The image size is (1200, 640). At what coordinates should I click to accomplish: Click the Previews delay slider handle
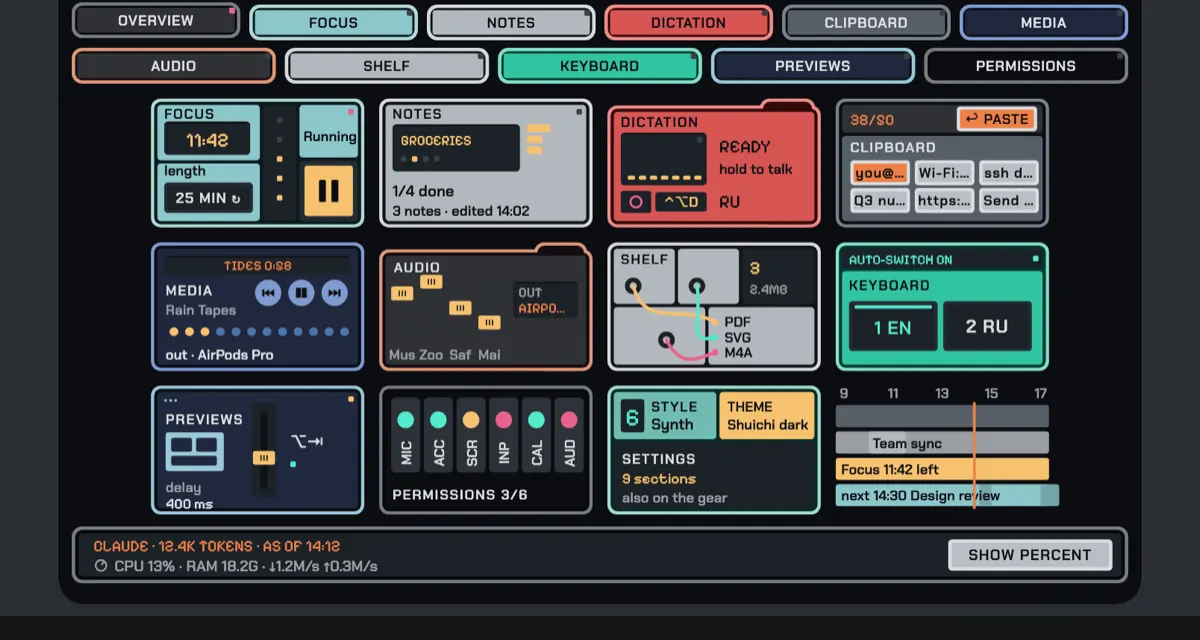coord(263,457)
